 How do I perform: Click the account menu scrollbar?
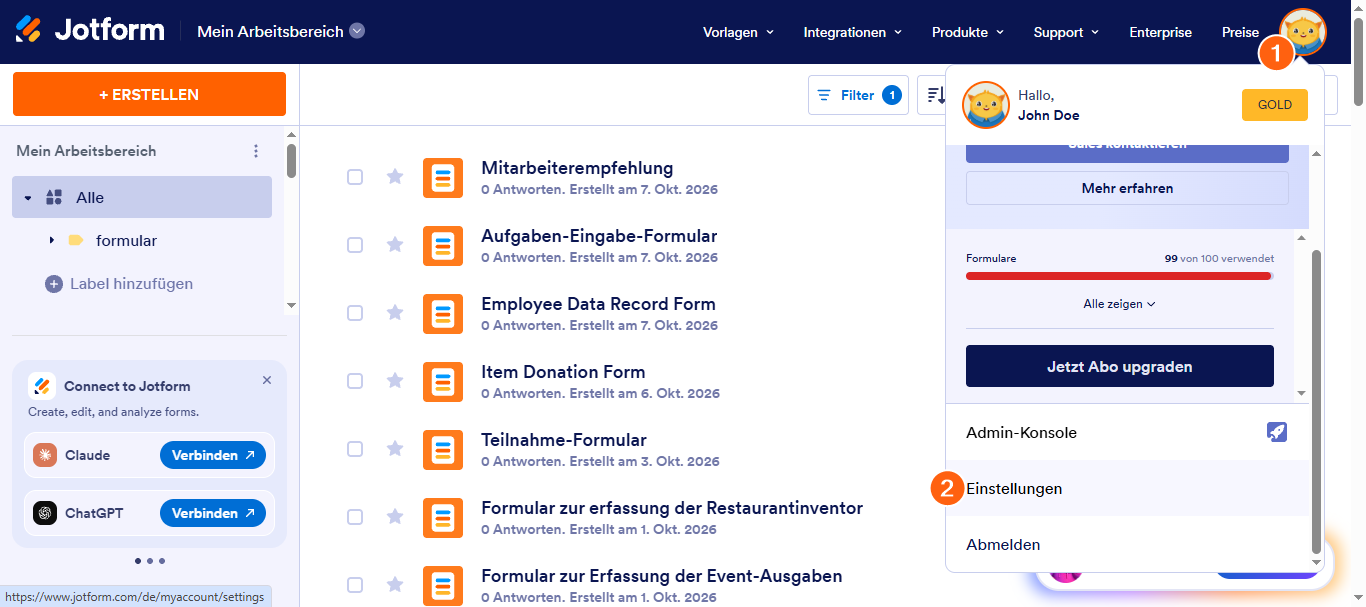click(1317, 400)
